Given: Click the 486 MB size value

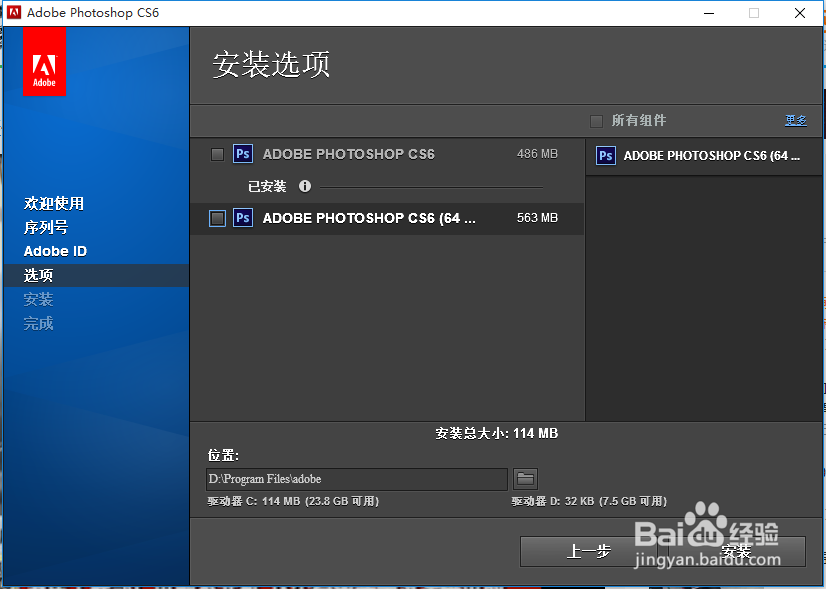Looking at the screenshot, I should [537, 154].
